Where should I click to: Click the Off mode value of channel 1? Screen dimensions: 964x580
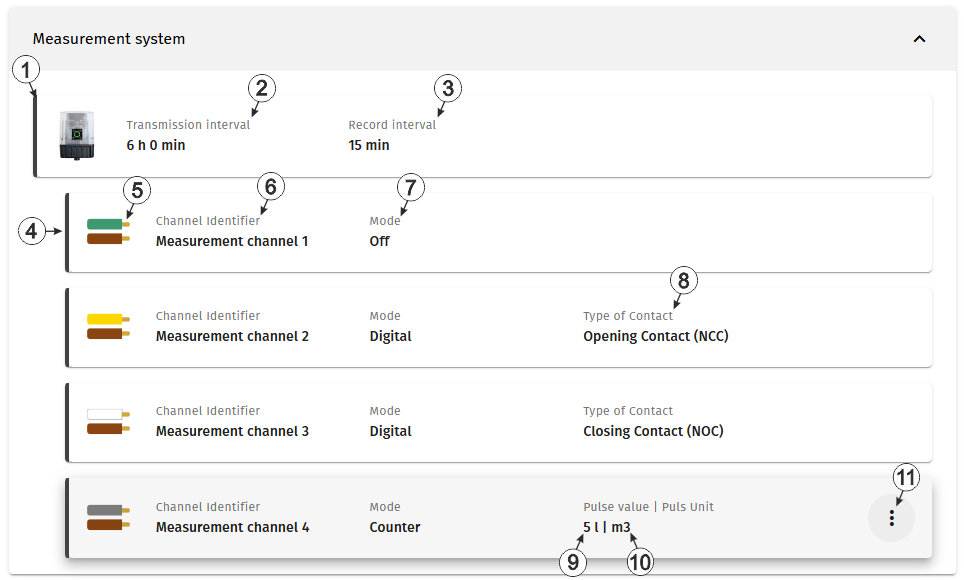point(379,241)
